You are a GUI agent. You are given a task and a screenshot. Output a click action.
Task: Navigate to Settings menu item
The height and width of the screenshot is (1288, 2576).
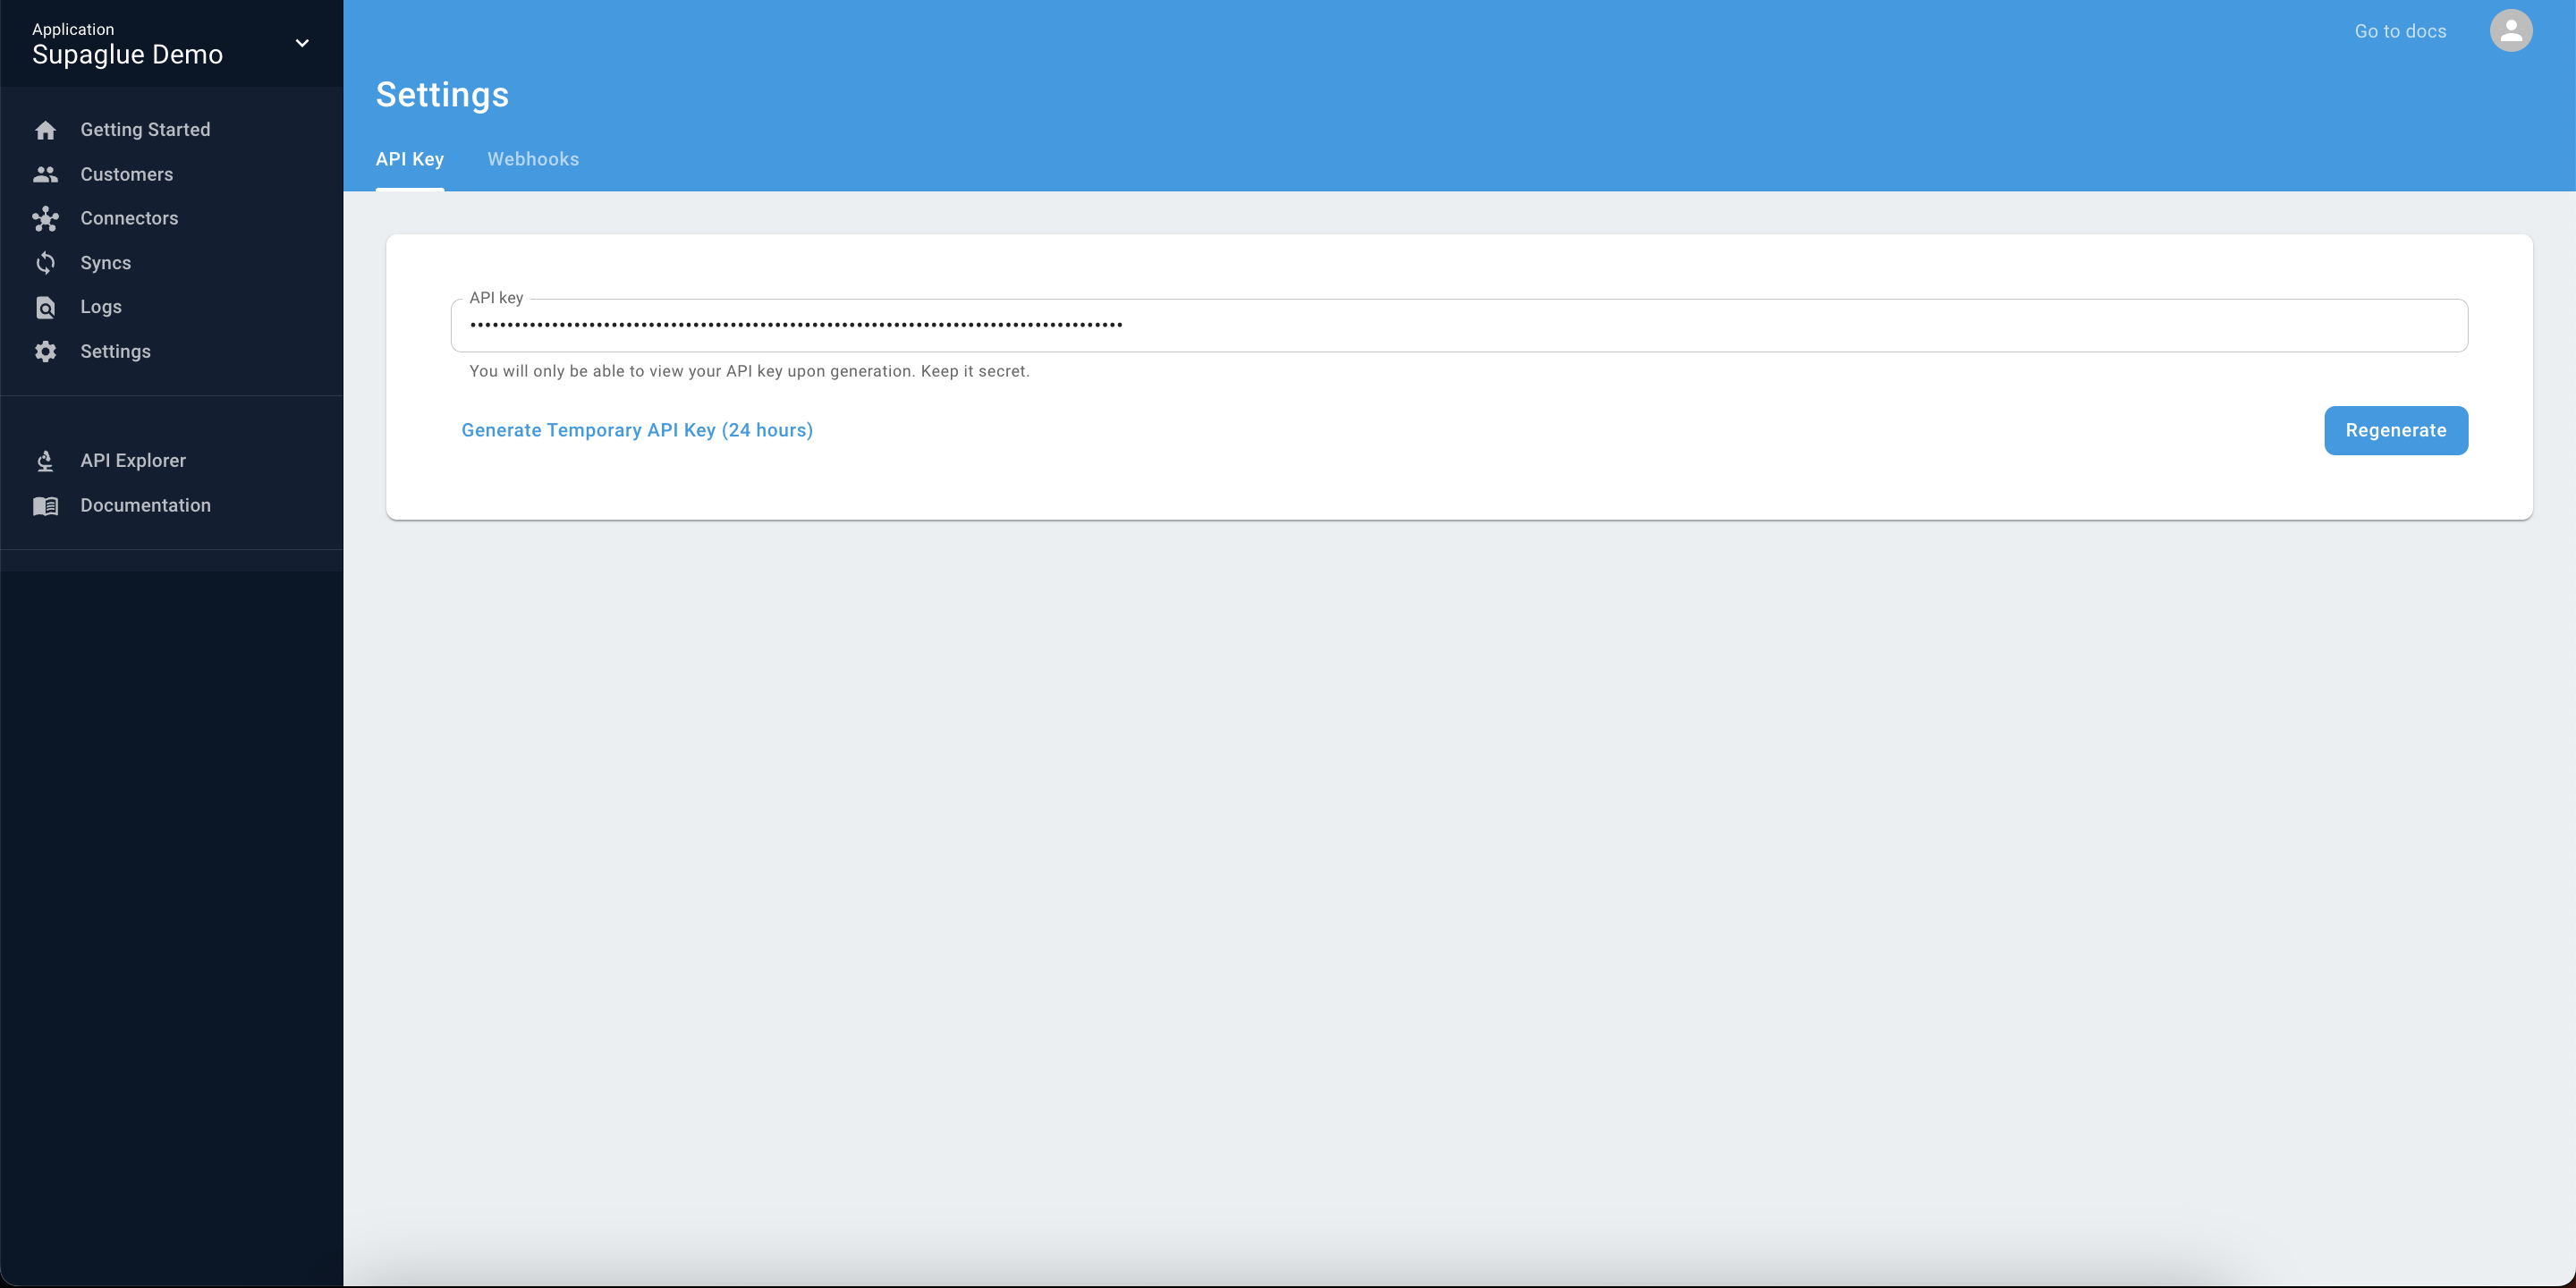pyautogui.click(x=115, y=352)
